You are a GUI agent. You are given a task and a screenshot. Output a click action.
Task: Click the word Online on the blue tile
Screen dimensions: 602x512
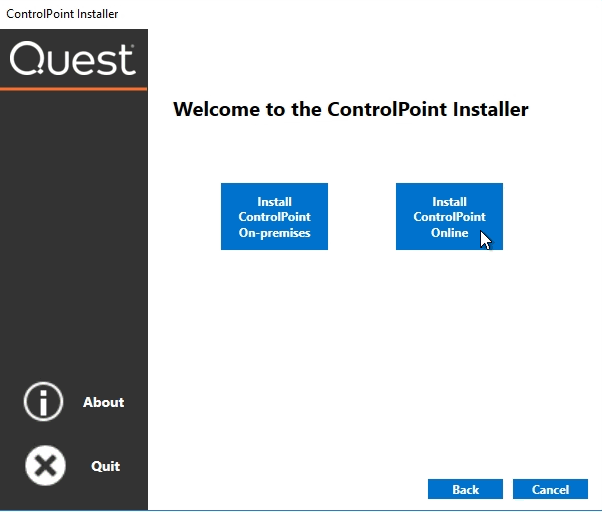click(x=449, y=233)
